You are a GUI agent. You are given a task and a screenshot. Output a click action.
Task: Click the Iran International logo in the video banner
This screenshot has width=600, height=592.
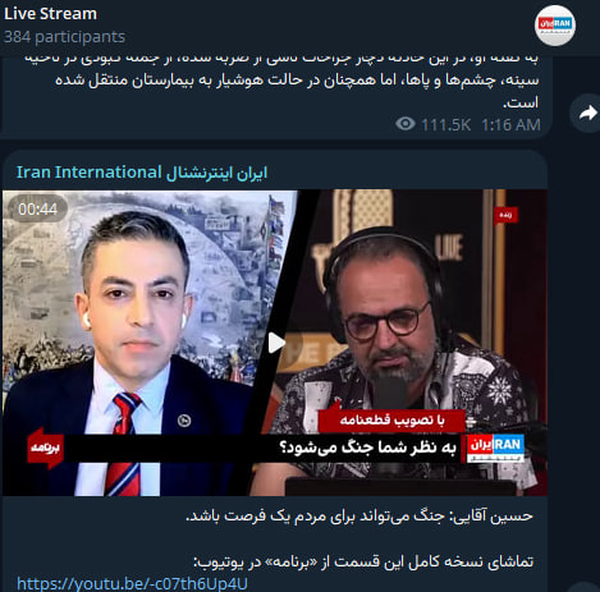click(x=496, y=448)
